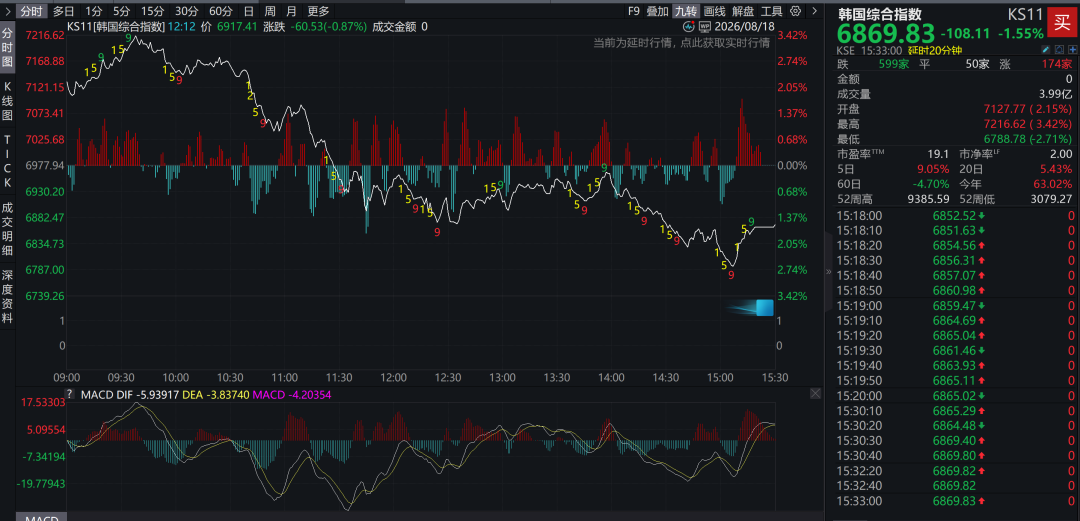Viewport: 1080px width, 521px height.
Task: Collapse the right quote panel handle
Action: (x=829, y=272)
